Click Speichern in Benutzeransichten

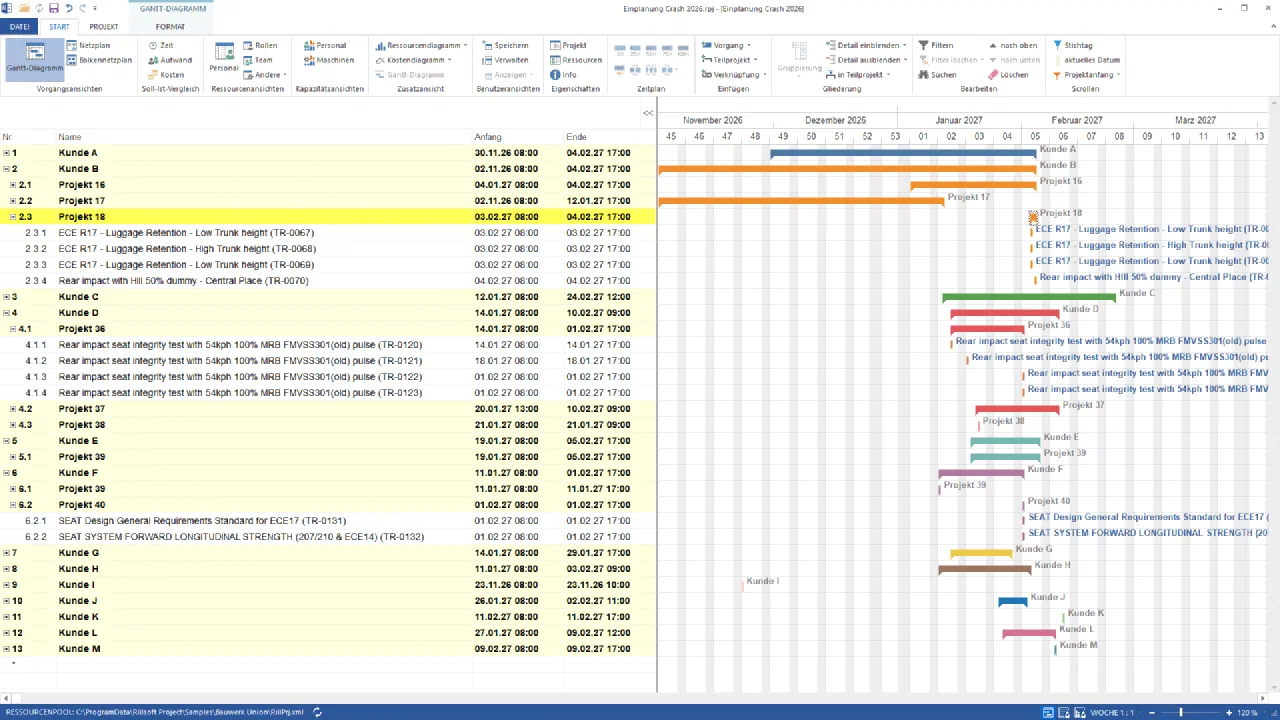pyautogui.click(x=505, y=45)
